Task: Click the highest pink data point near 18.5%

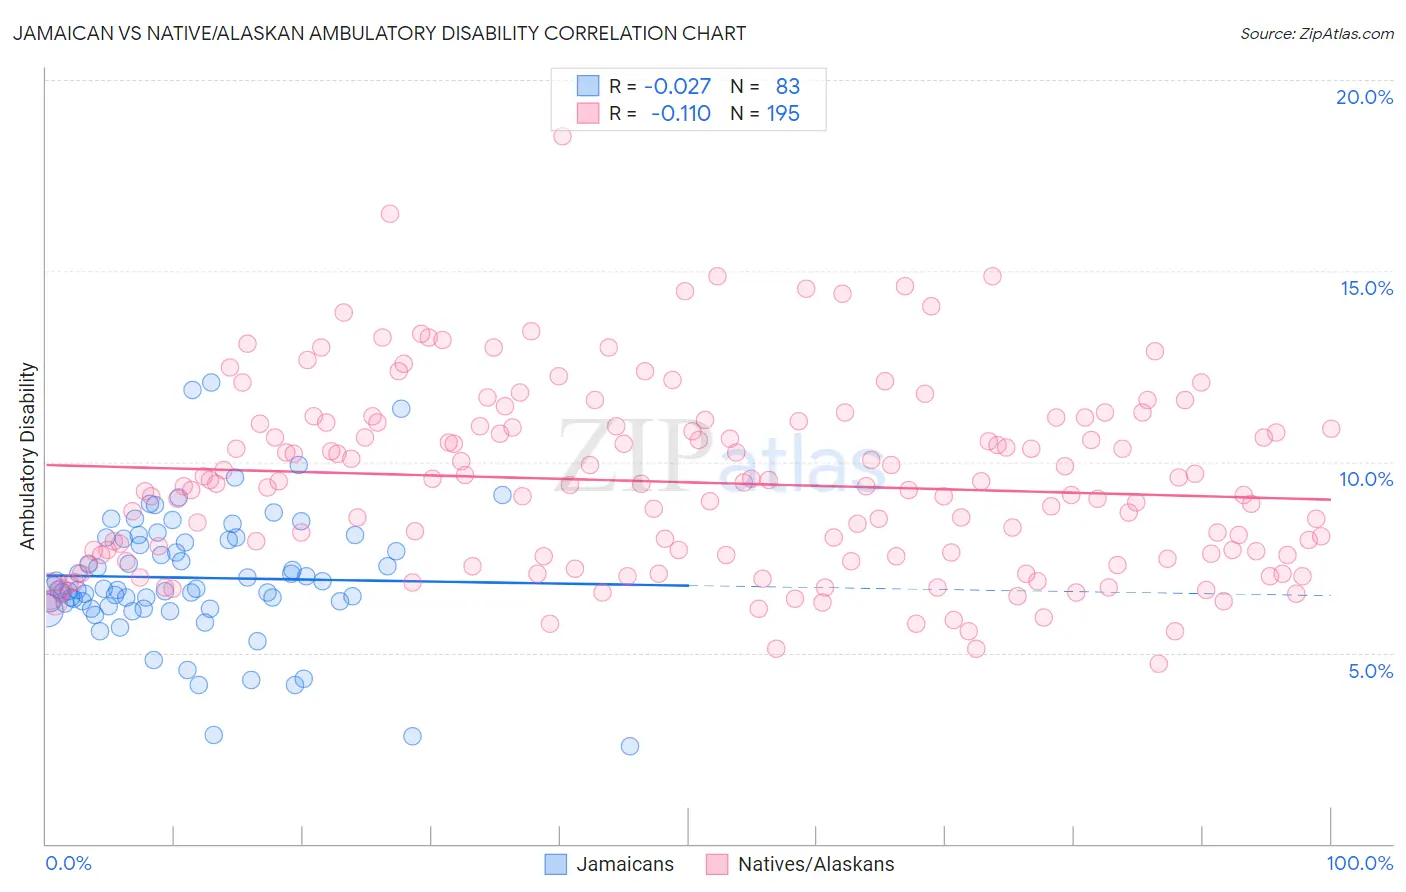Action: (x=562, y=136)
